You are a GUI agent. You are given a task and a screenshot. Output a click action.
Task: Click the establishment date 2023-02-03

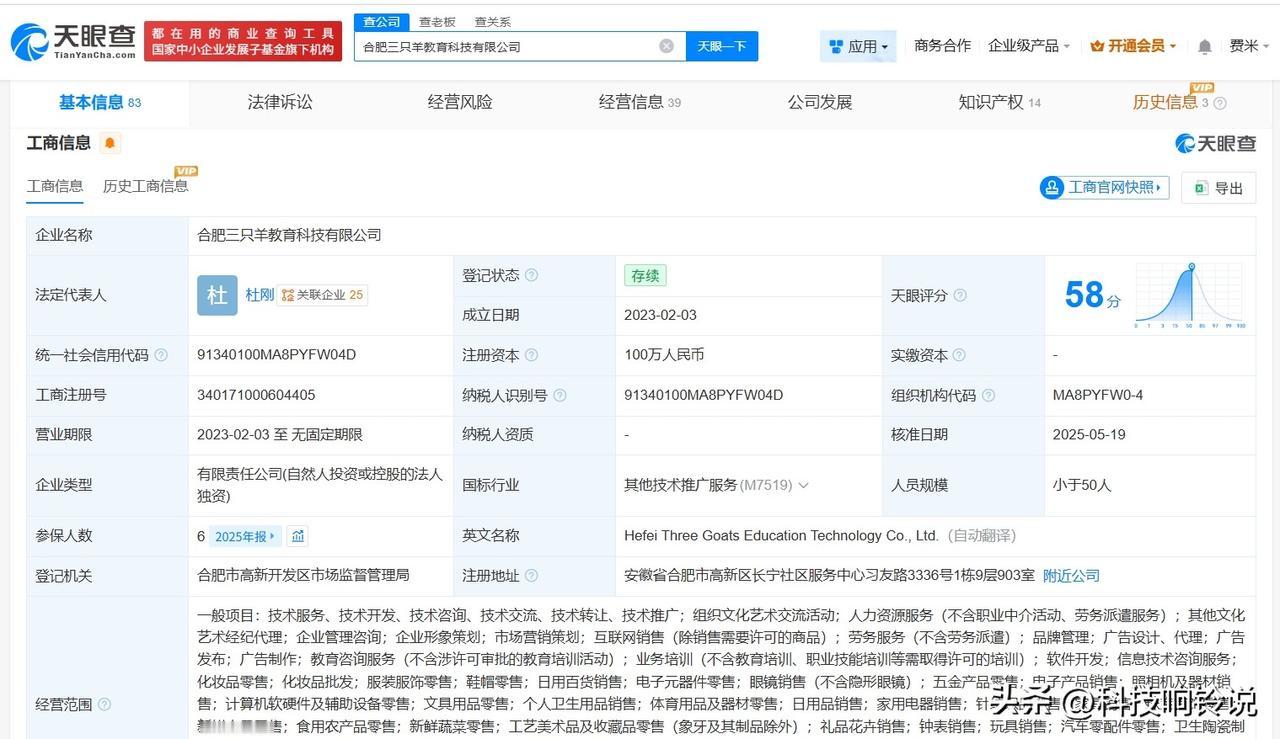[660, 315]
